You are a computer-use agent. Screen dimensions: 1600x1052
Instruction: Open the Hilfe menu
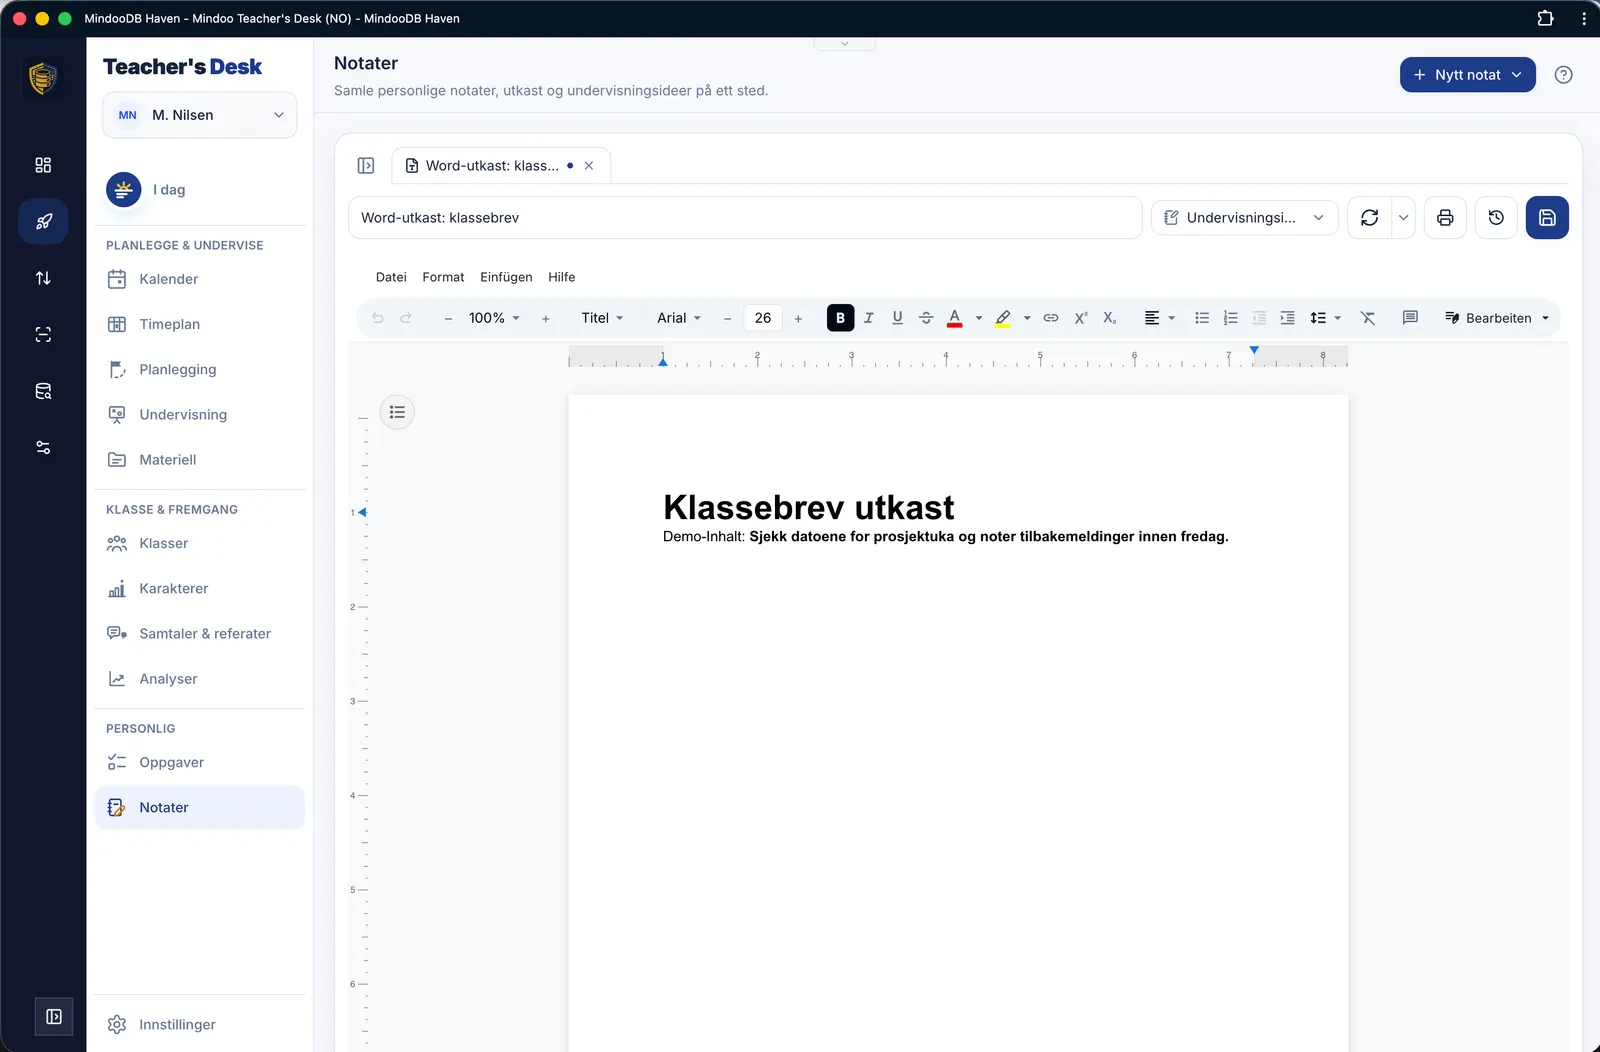(561, 277)
